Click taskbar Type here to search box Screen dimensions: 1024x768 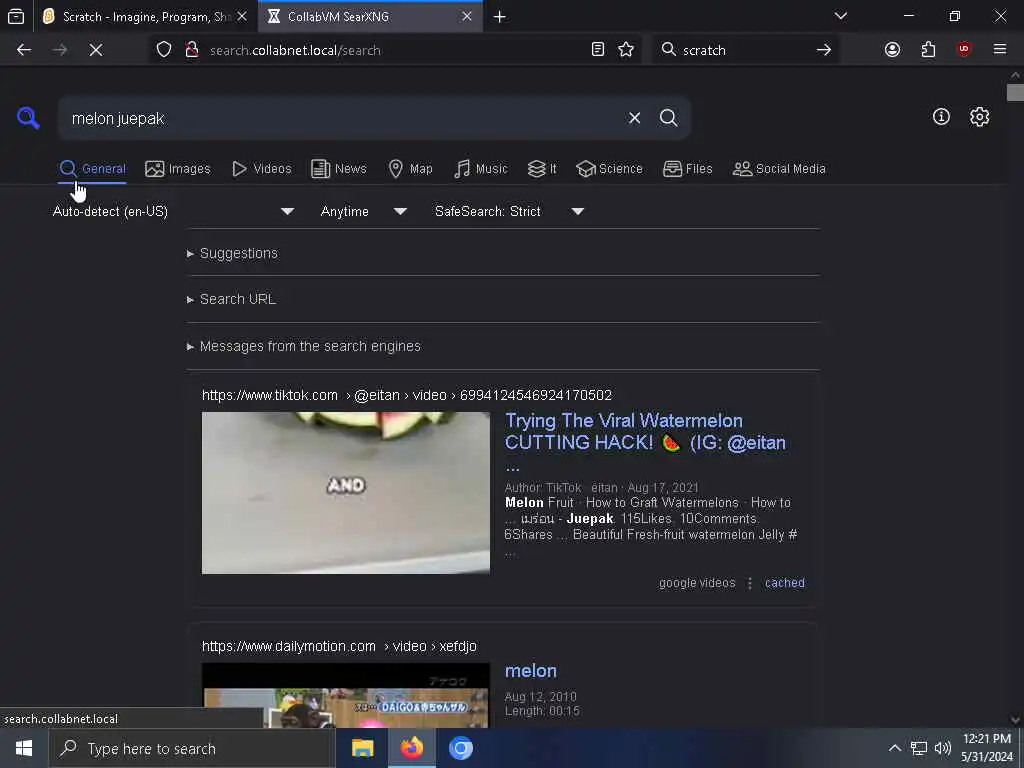click(192, 748)
